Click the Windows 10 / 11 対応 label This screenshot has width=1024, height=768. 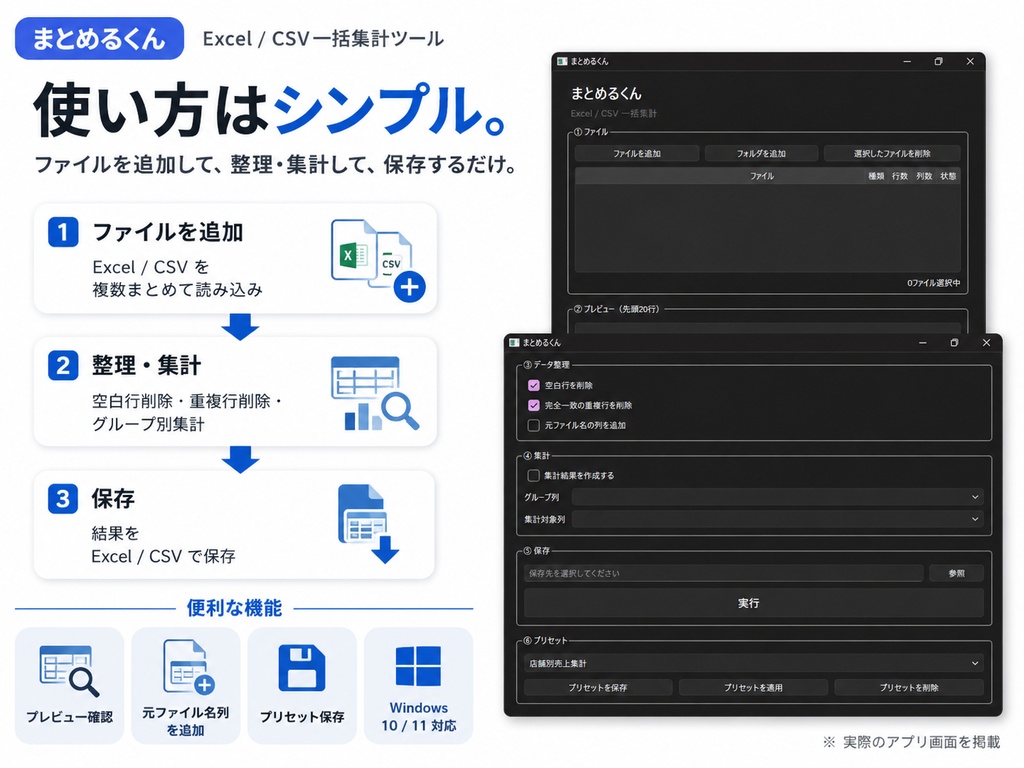coord(419,716)
